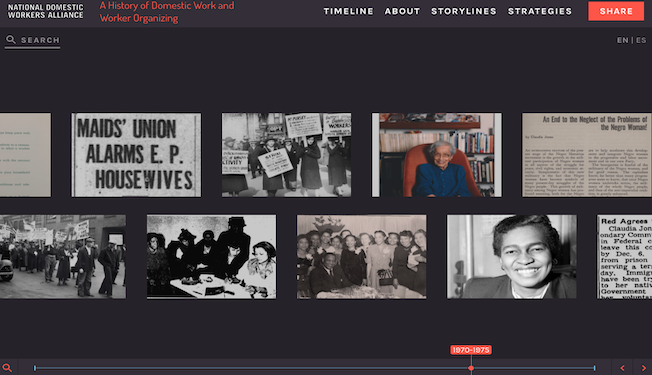Open elderly woman in orange chair photo

pos(437,155)
